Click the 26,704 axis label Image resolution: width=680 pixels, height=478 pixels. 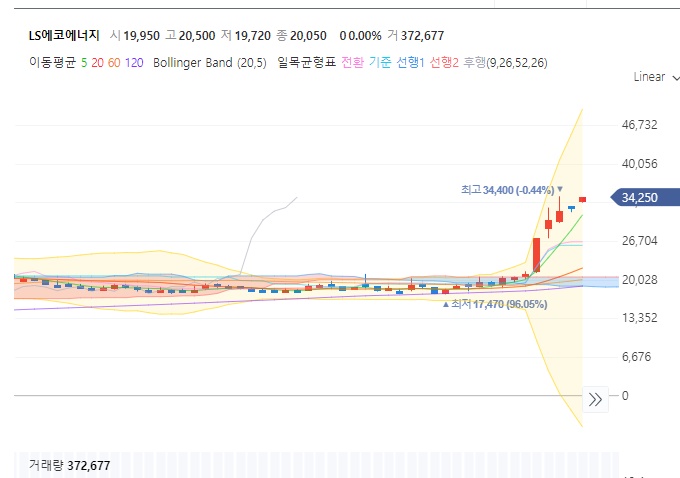[639, 241]
